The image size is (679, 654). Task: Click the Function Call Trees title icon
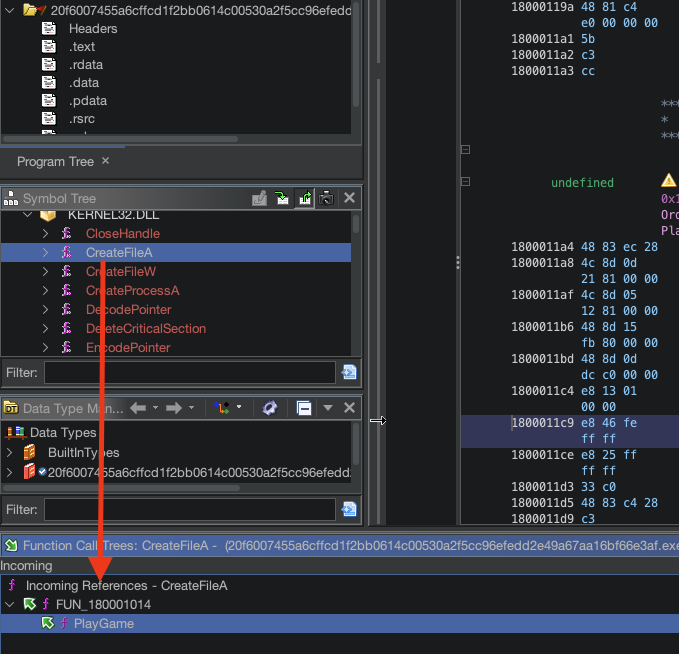[11, 545]
